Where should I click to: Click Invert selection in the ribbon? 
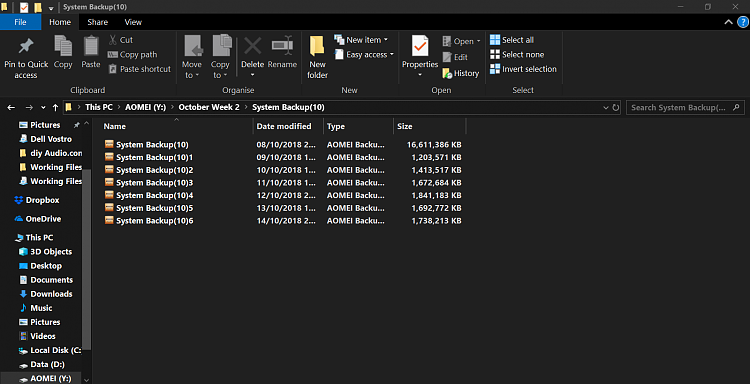point(523,69)
